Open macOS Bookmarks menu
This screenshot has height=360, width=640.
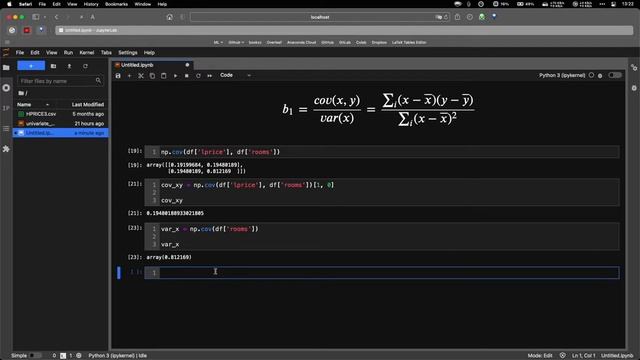click(116, 4)
